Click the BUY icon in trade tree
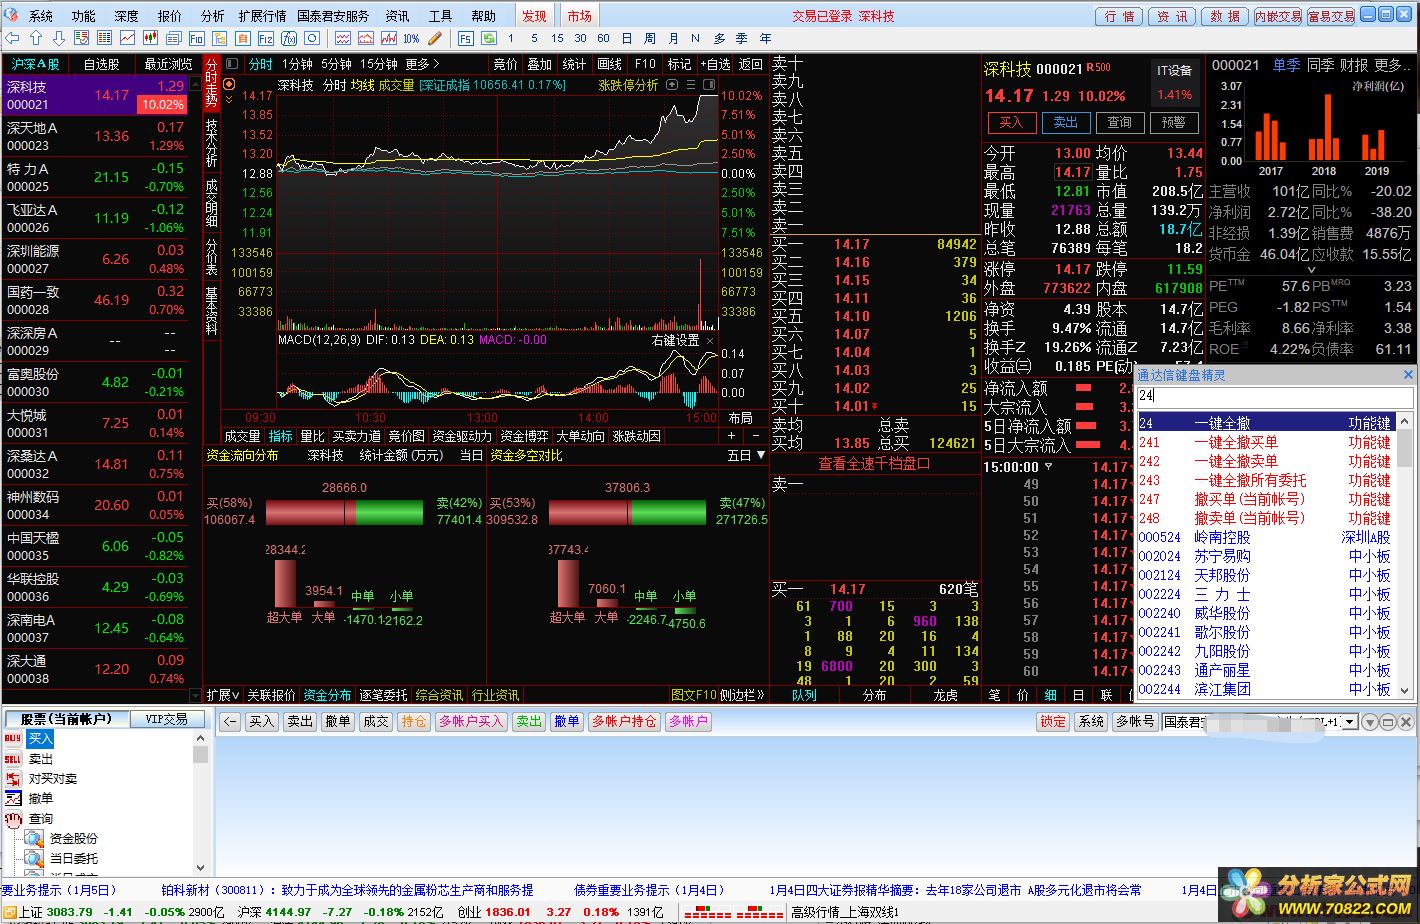This screenshot has height=924, width=1420. [13, 739]
